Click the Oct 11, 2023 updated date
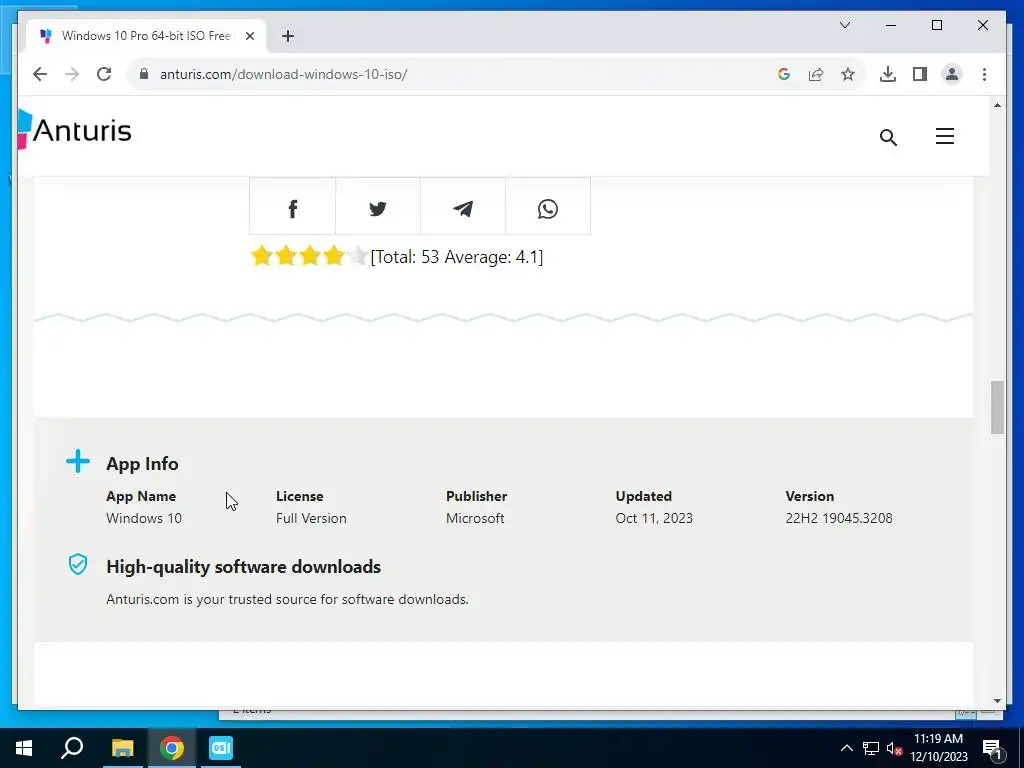 click(x=654, y=519)
